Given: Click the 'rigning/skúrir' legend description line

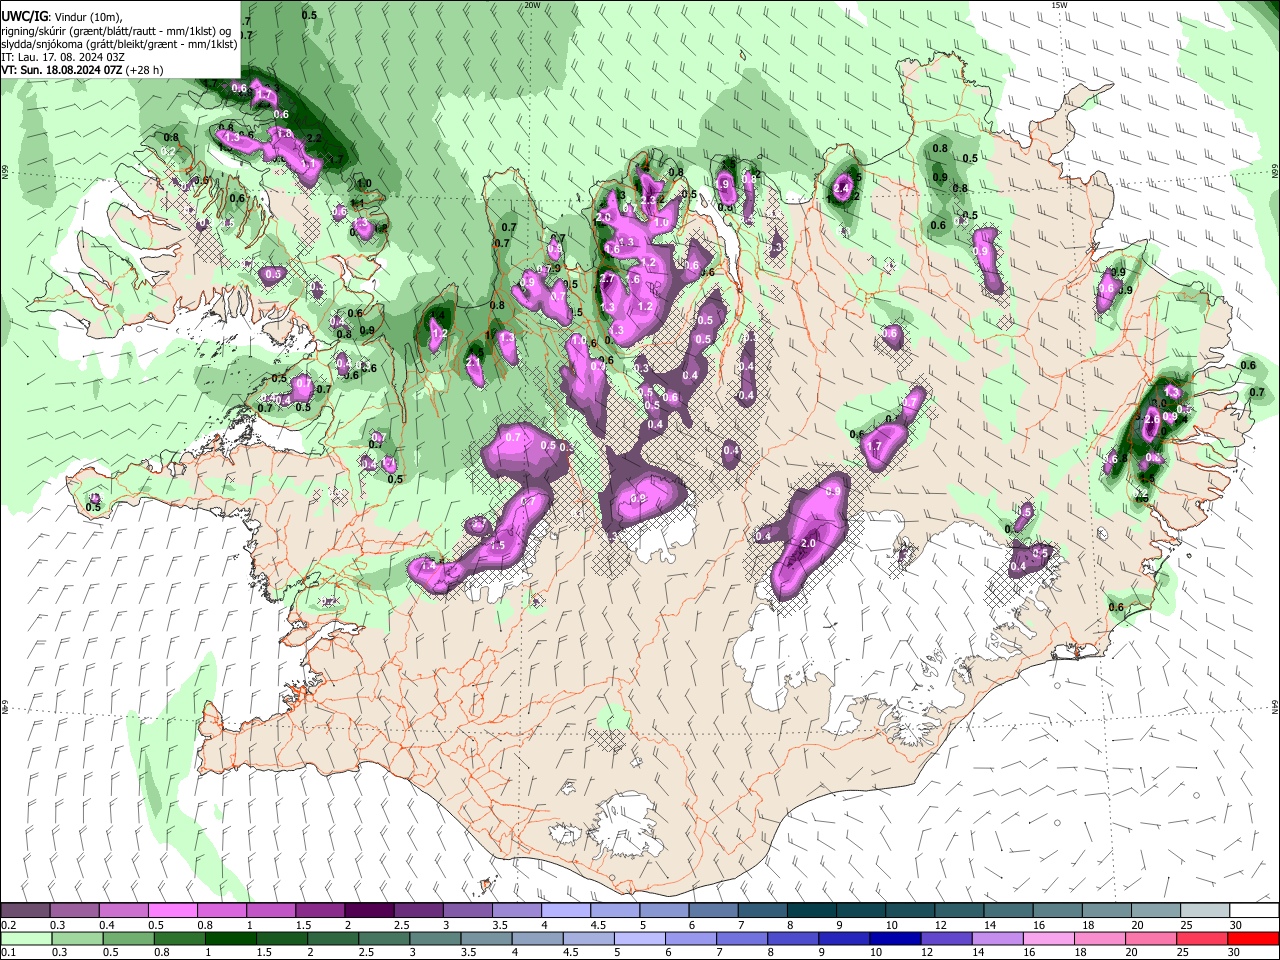Looking at the screenshot, I should (x=116, y=31).
